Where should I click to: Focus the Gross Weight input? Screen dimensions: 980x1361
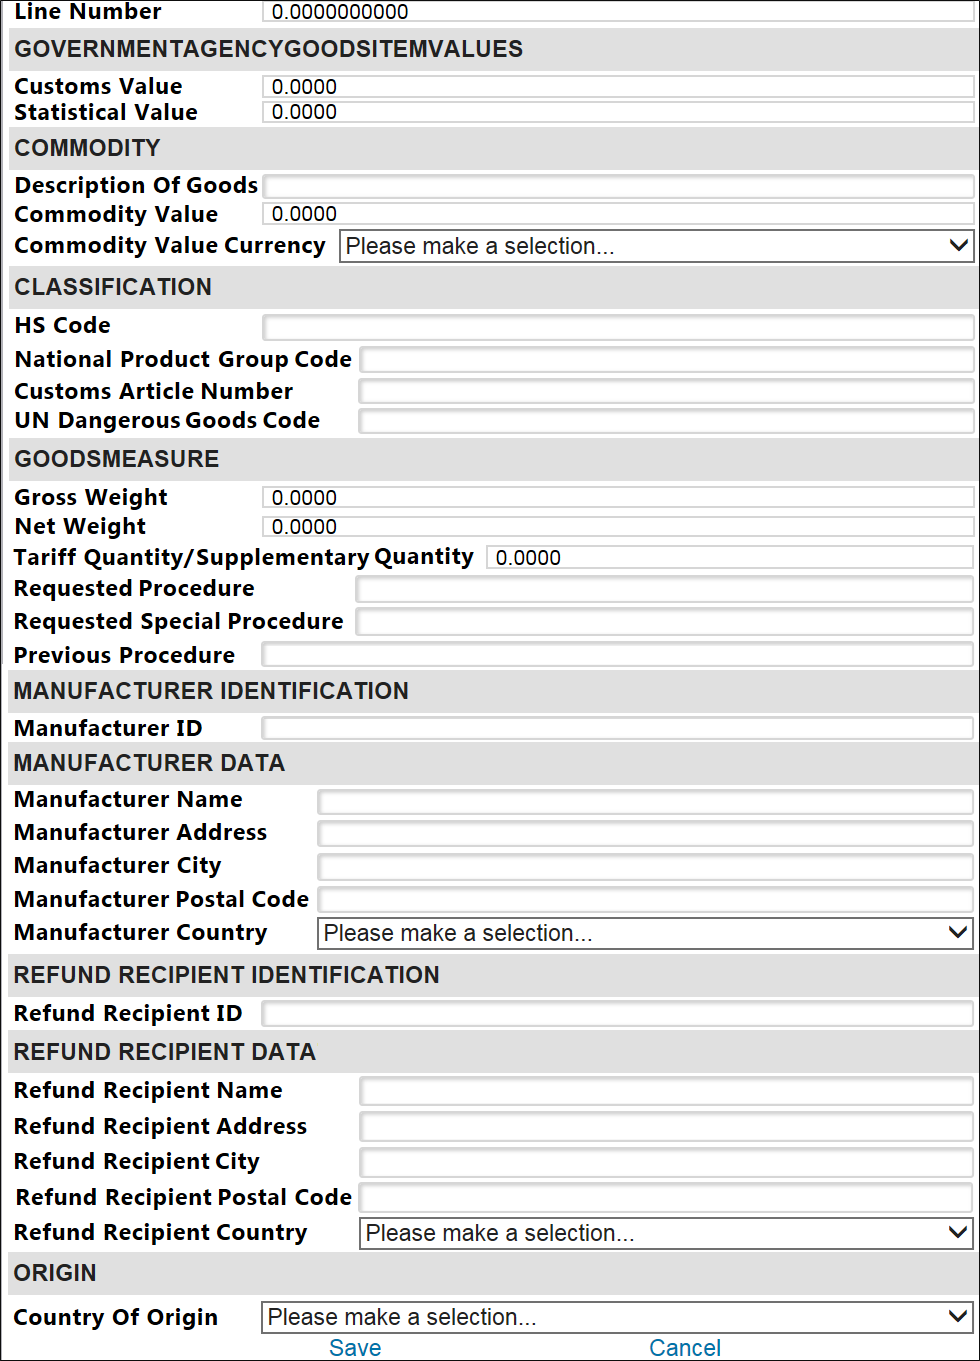[618, 498]
